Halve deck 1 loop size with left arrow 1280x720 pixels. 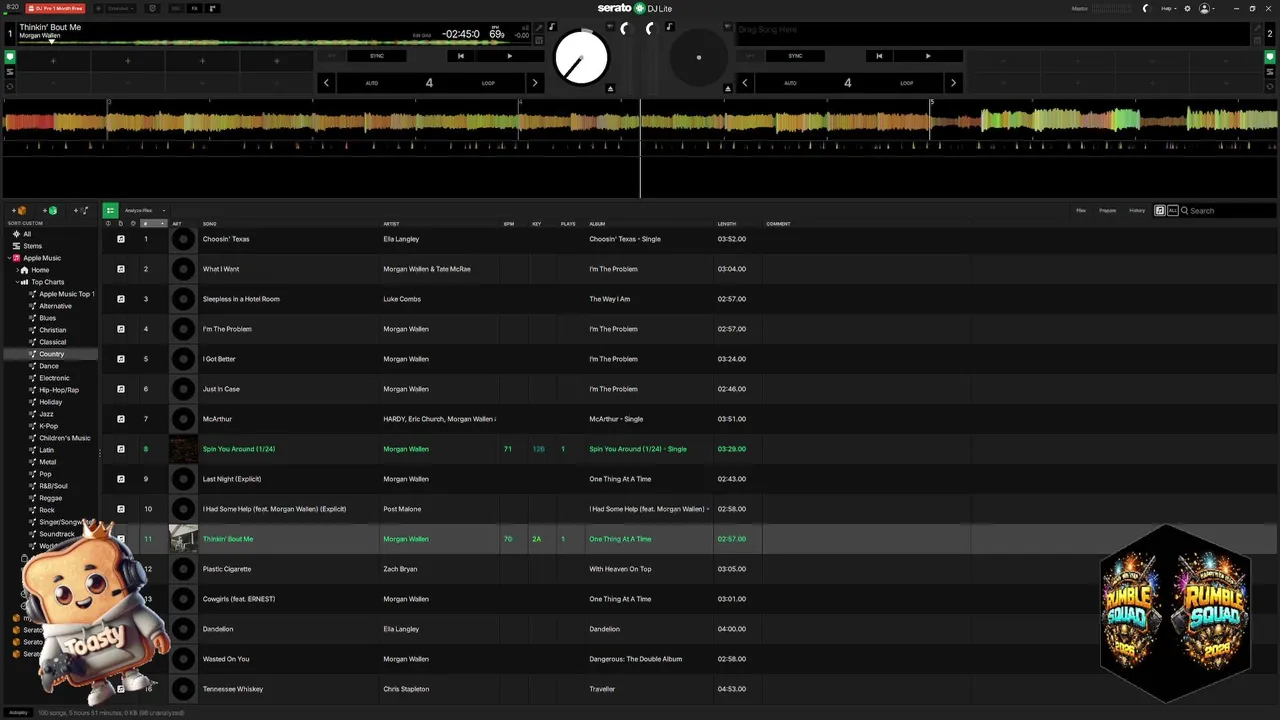point(326,83)
